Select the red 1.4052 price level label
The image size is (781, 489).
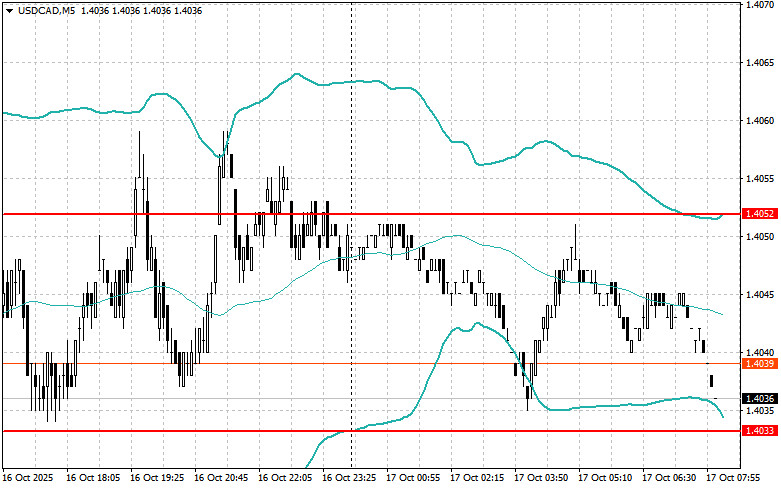click(x=760, y=214)
